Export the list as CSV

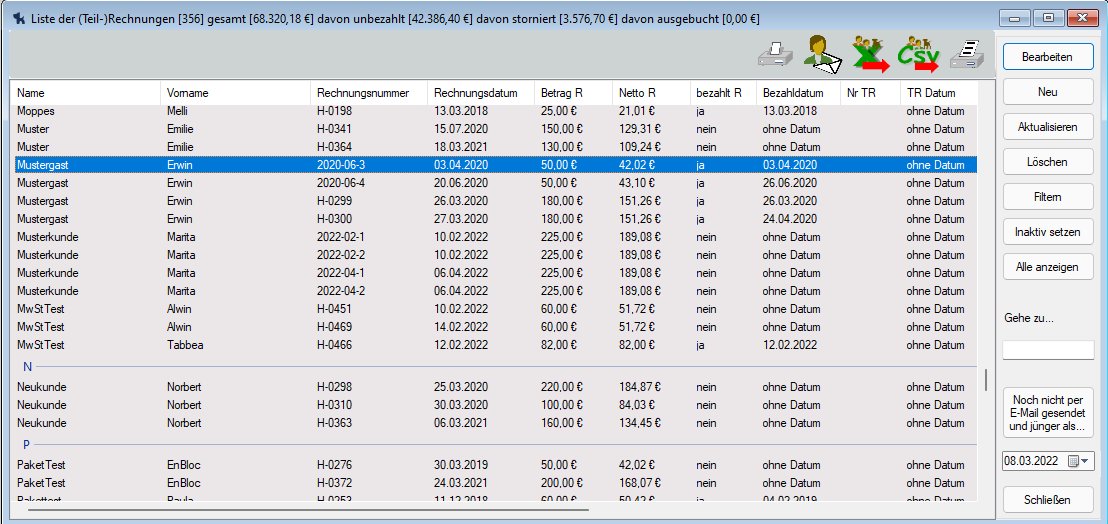point(918,54)
